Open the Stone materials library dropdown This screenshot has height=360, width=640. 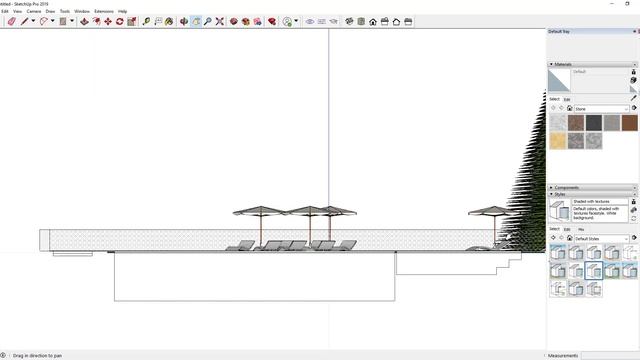pos(602,109)
